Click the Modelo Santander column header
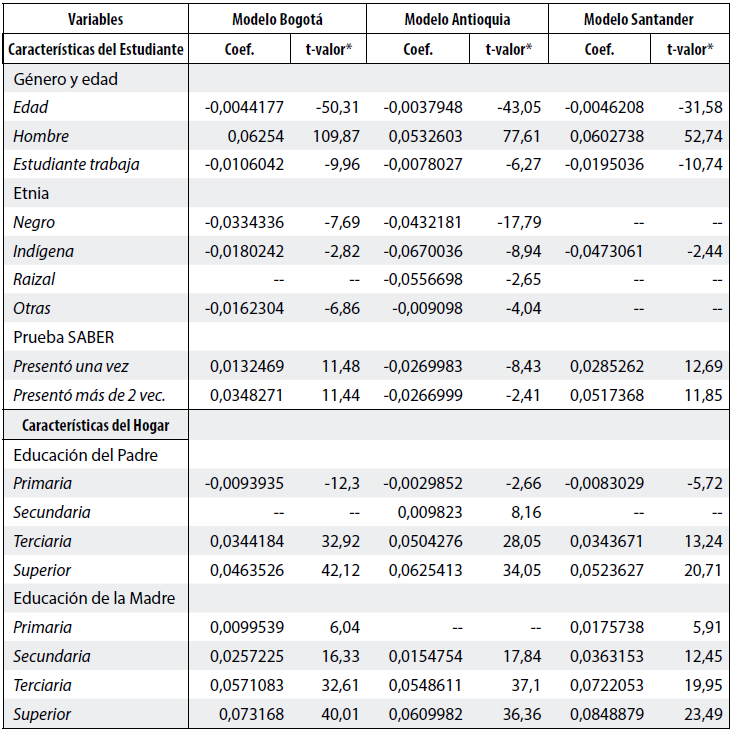The width and height of the screenshot is (732, 732). click(638, 19)
